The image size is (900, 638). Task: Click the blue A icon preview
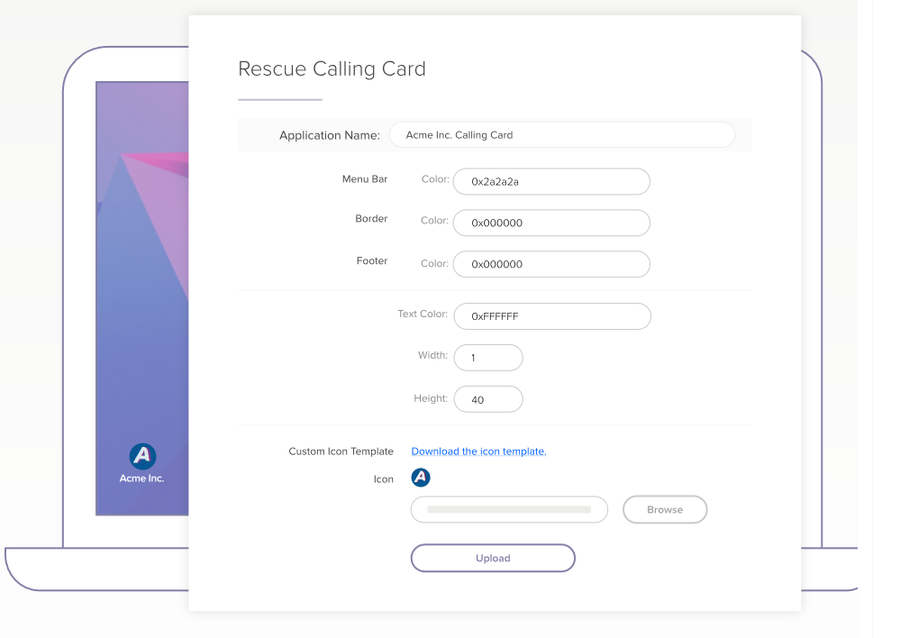pyautogui.click(x=421, y=478)
